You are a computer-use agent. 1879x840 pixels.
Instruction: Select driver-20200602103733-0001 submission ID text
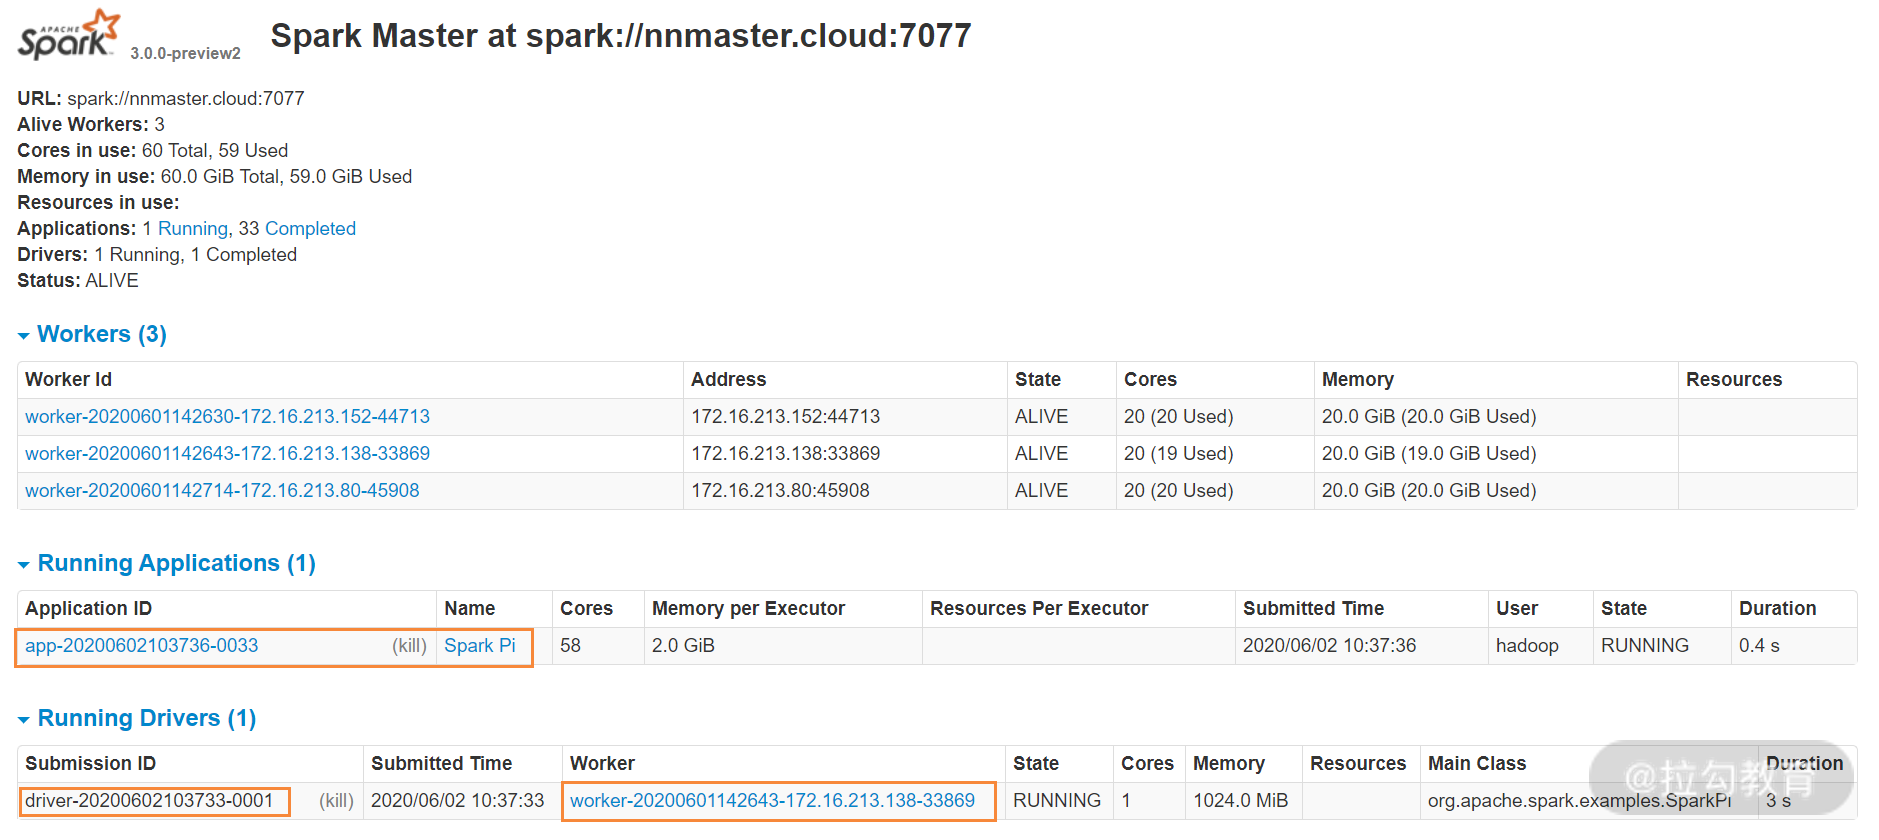tap(149, 800)
